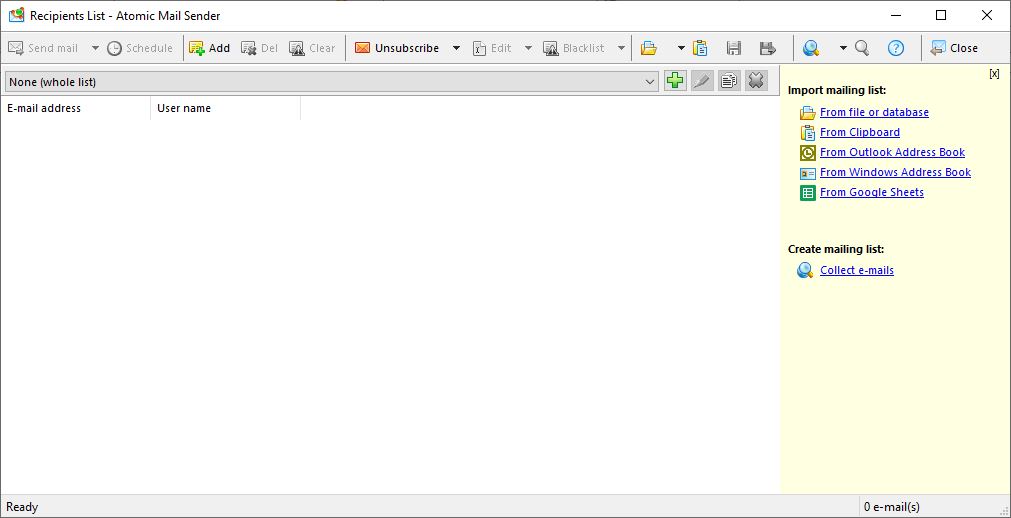Open the Send mail dropdown arrow
This screenshot has width=1011, height=518.
95,48
